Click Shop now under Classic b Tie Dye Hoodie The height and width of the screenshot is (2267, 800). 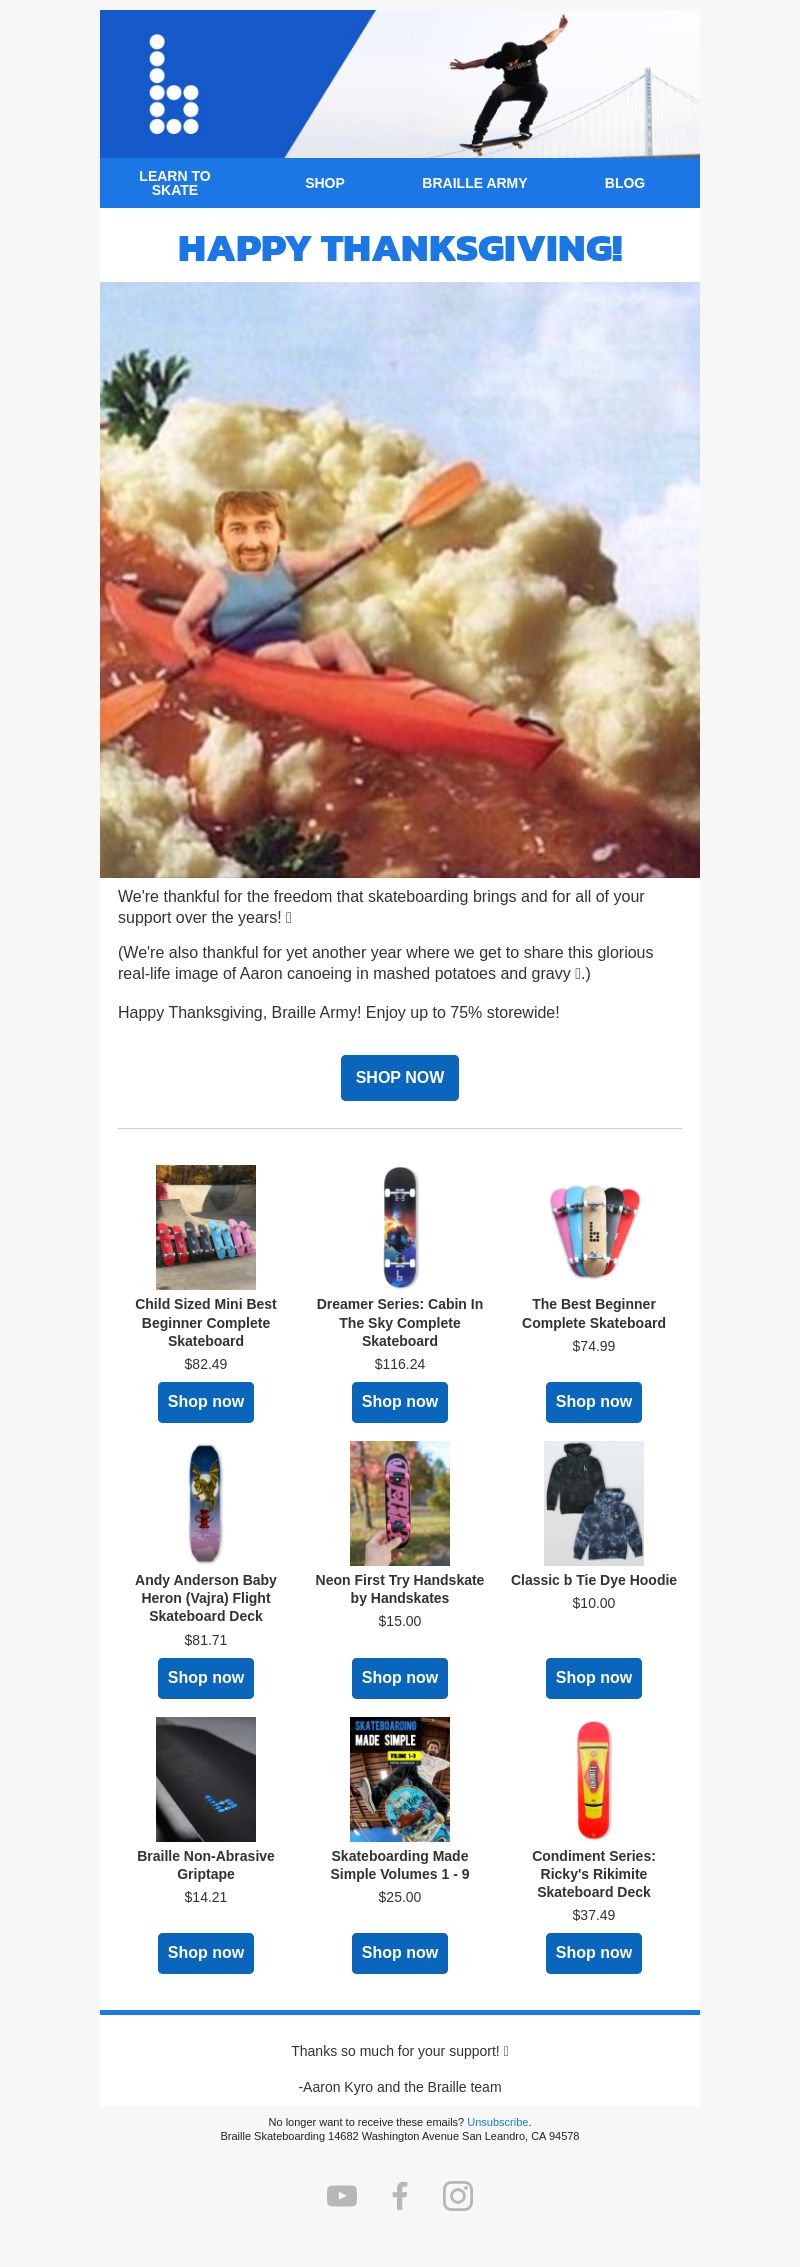[594, 1678]
